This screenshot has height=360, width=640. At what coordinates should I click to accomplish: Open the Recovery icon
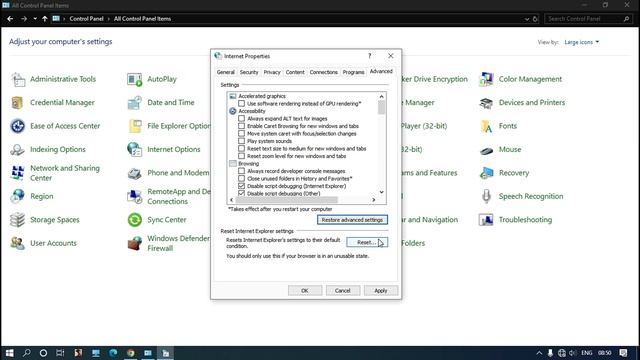point(486,173)
